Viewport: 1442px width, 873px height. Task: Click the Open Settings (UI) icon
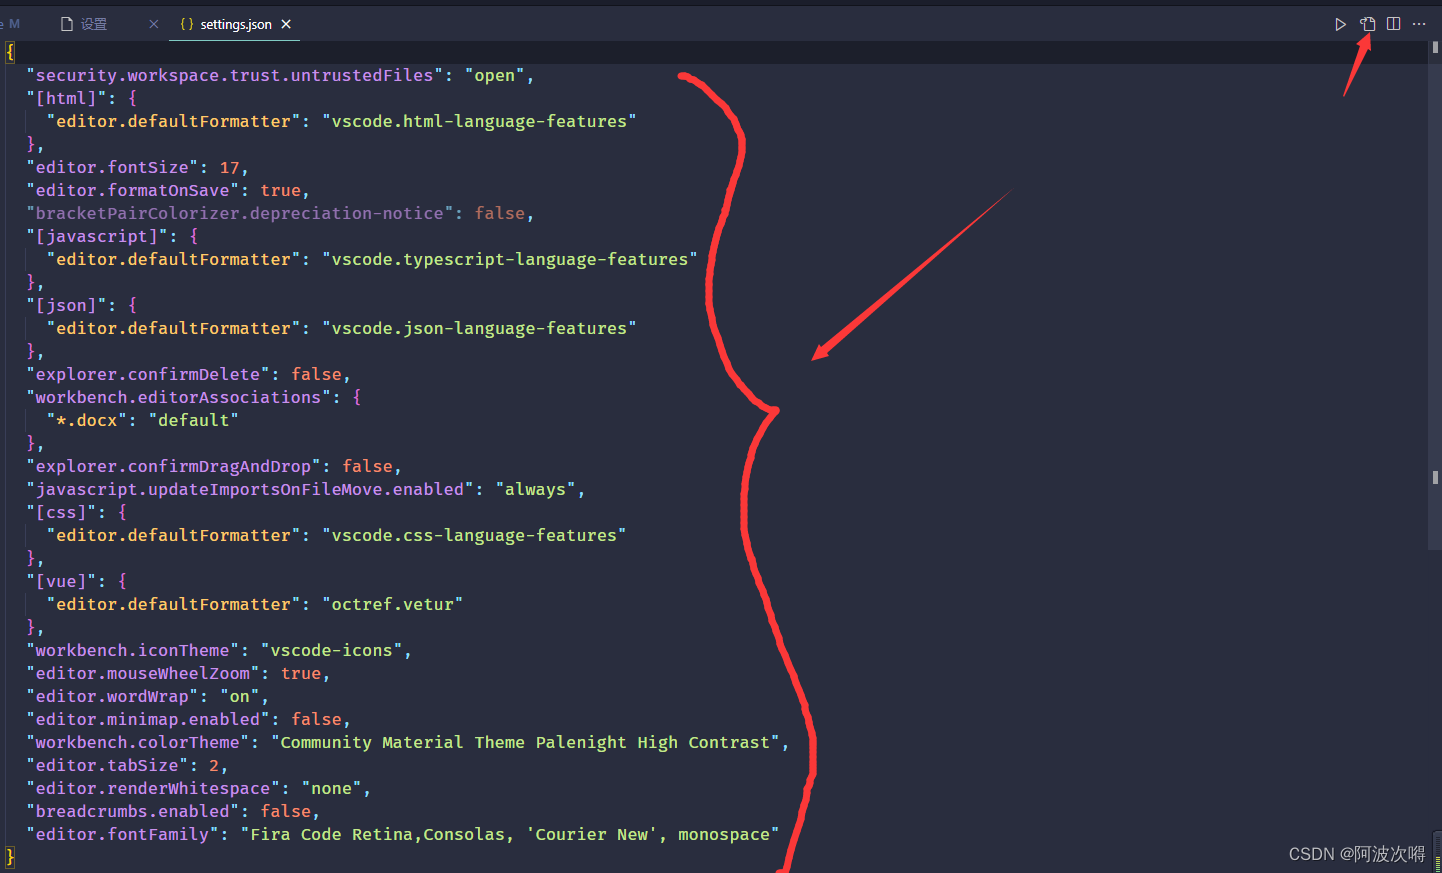pyautogui.click(x=1367, y=24)
